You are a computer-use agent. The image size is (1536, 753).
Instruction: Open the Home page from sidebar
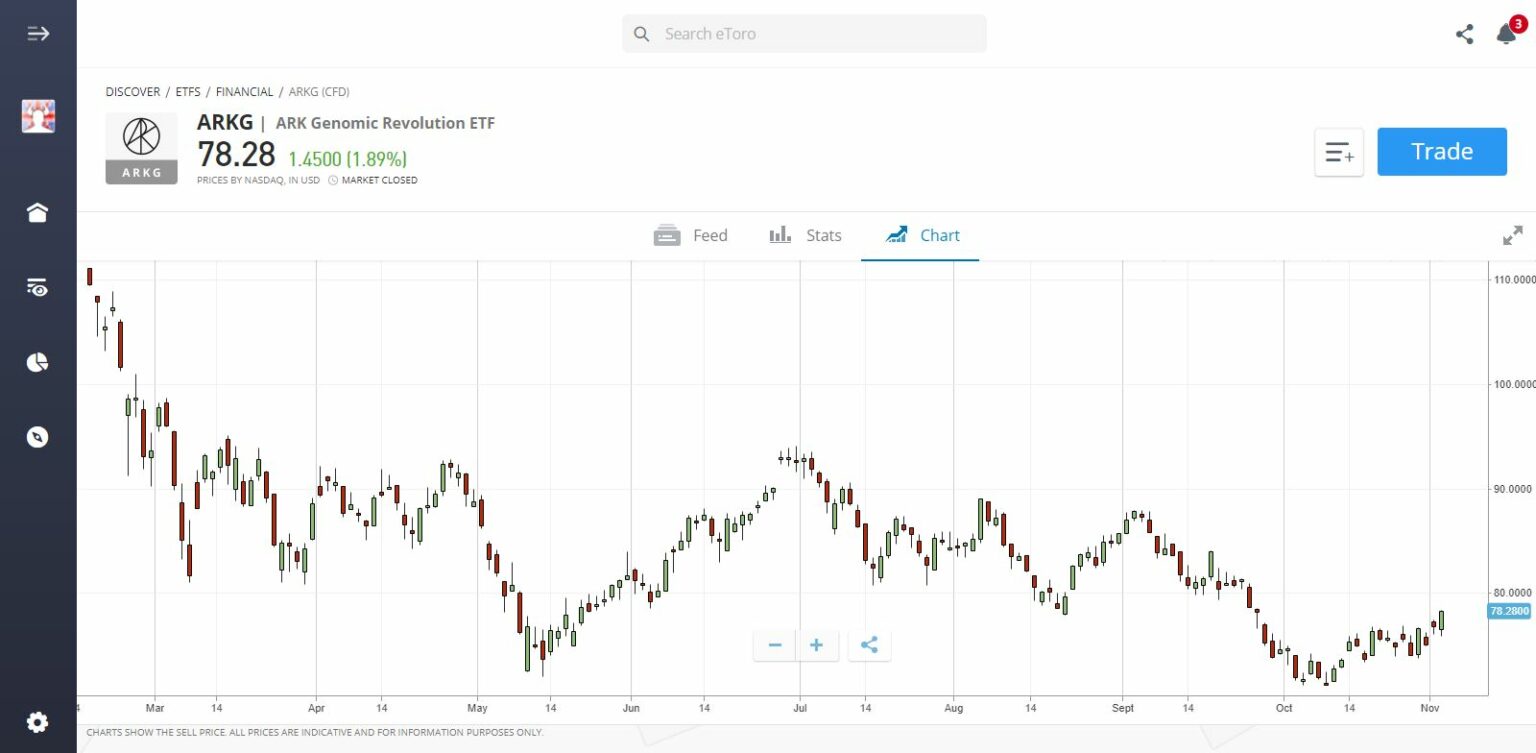[37, 212]
